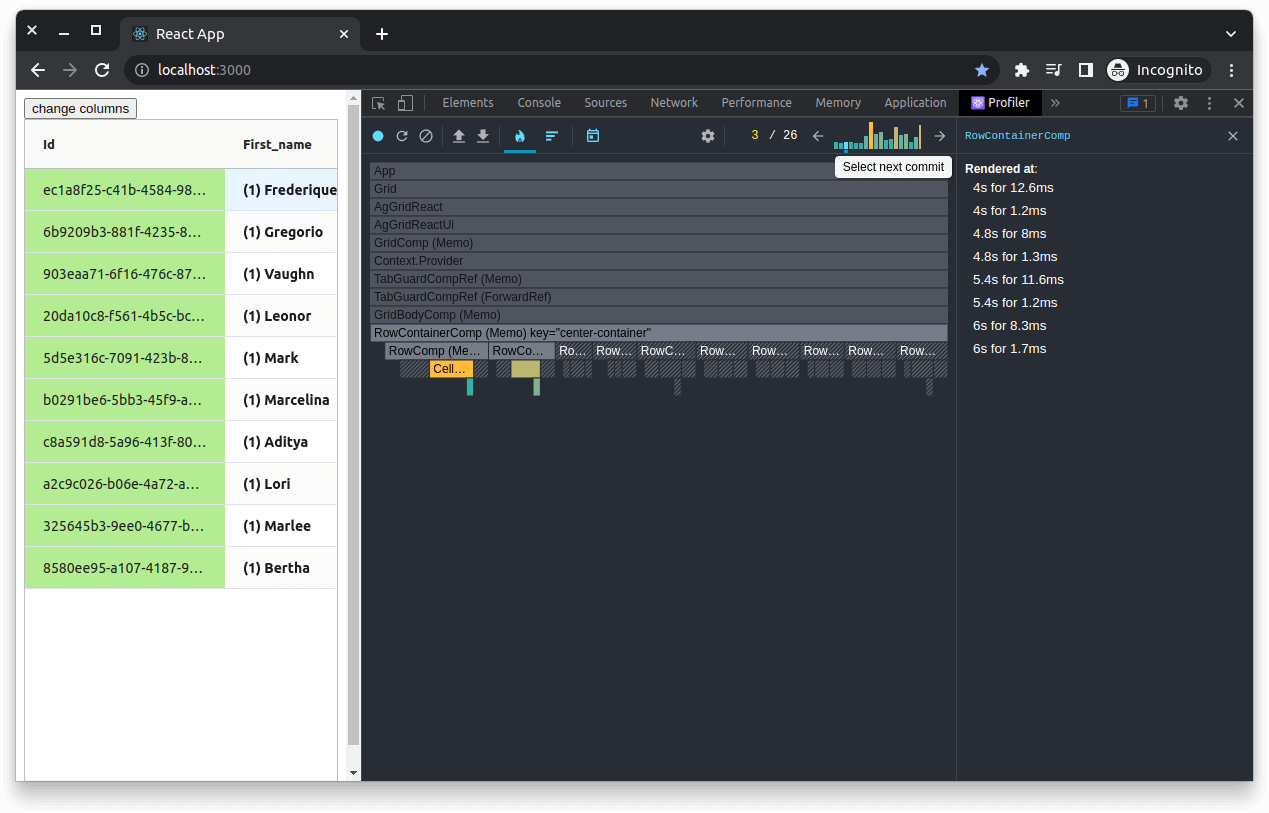Viewport: 1269px width, 813px height.
Task: Click the page vertical scrollbar thumb
Action: point(352,425)
